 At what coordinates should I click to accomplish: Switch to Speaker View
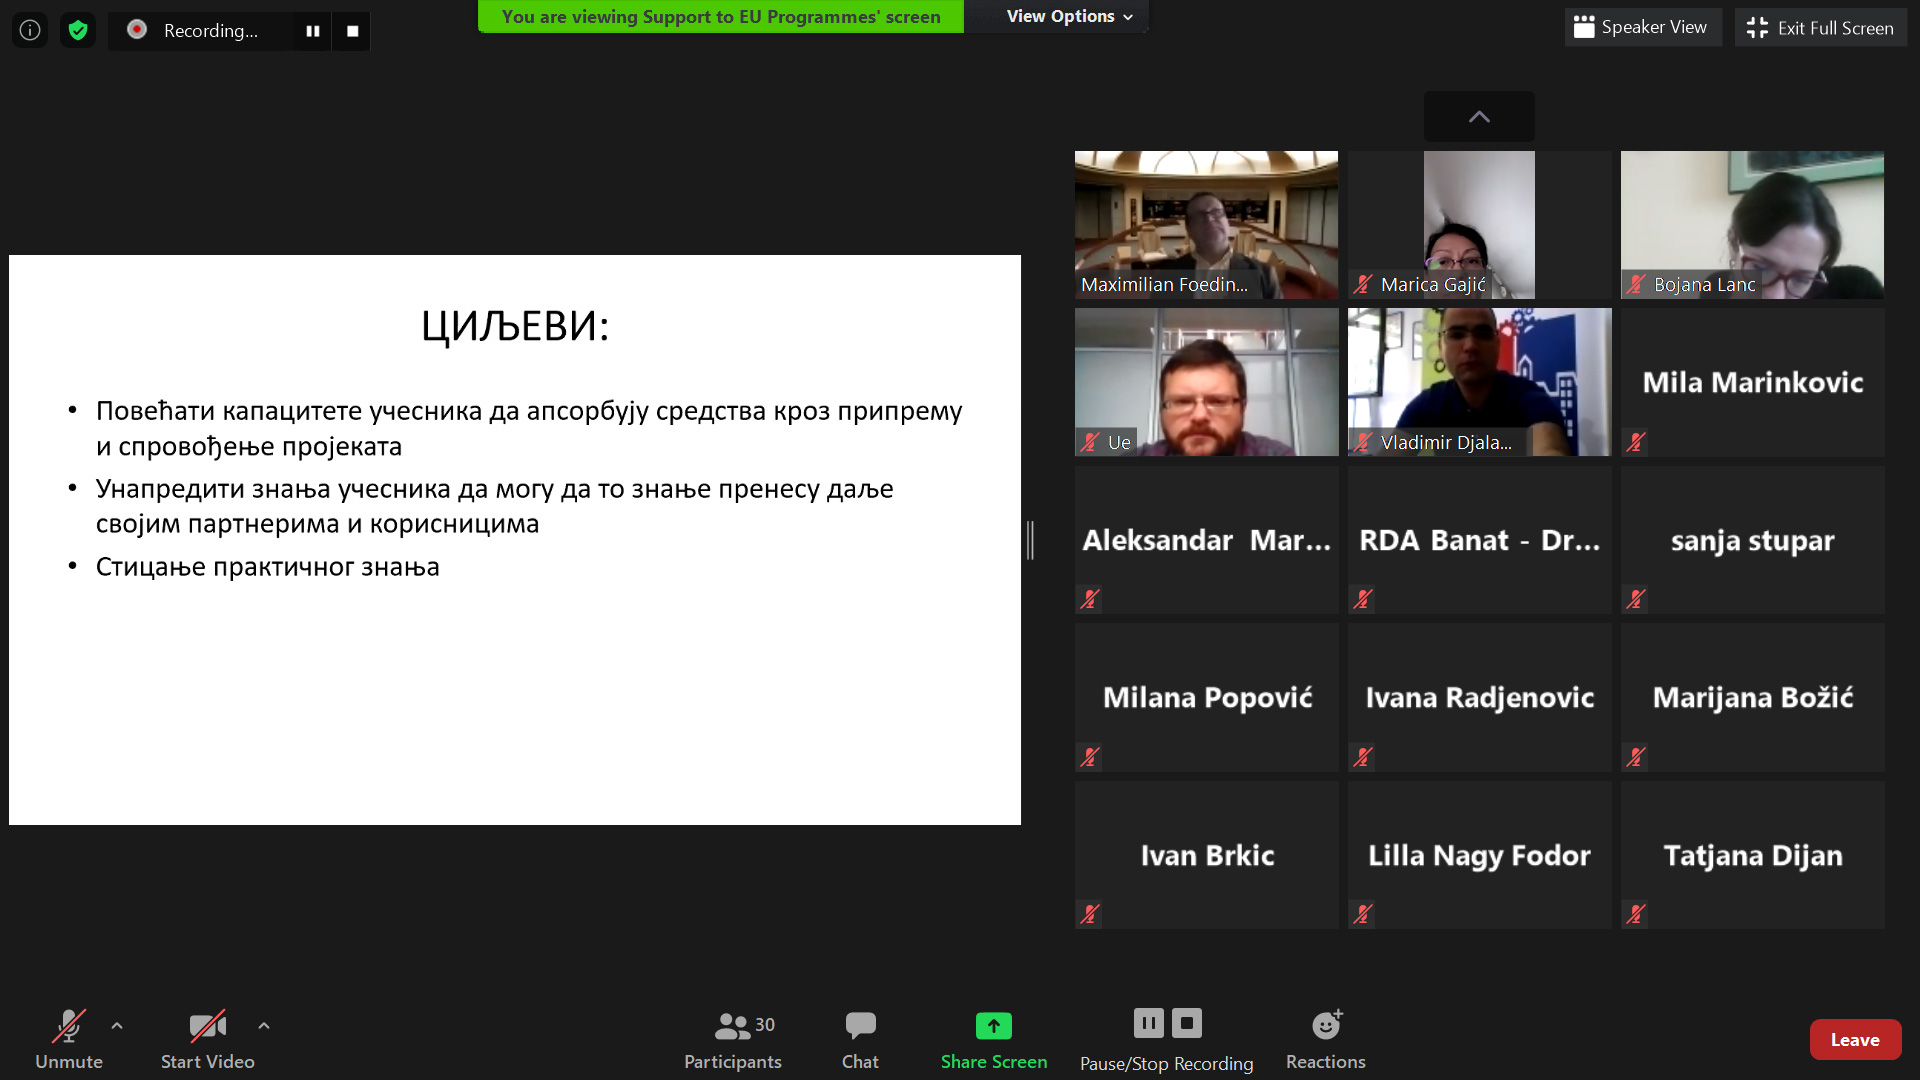[1641, 27]
